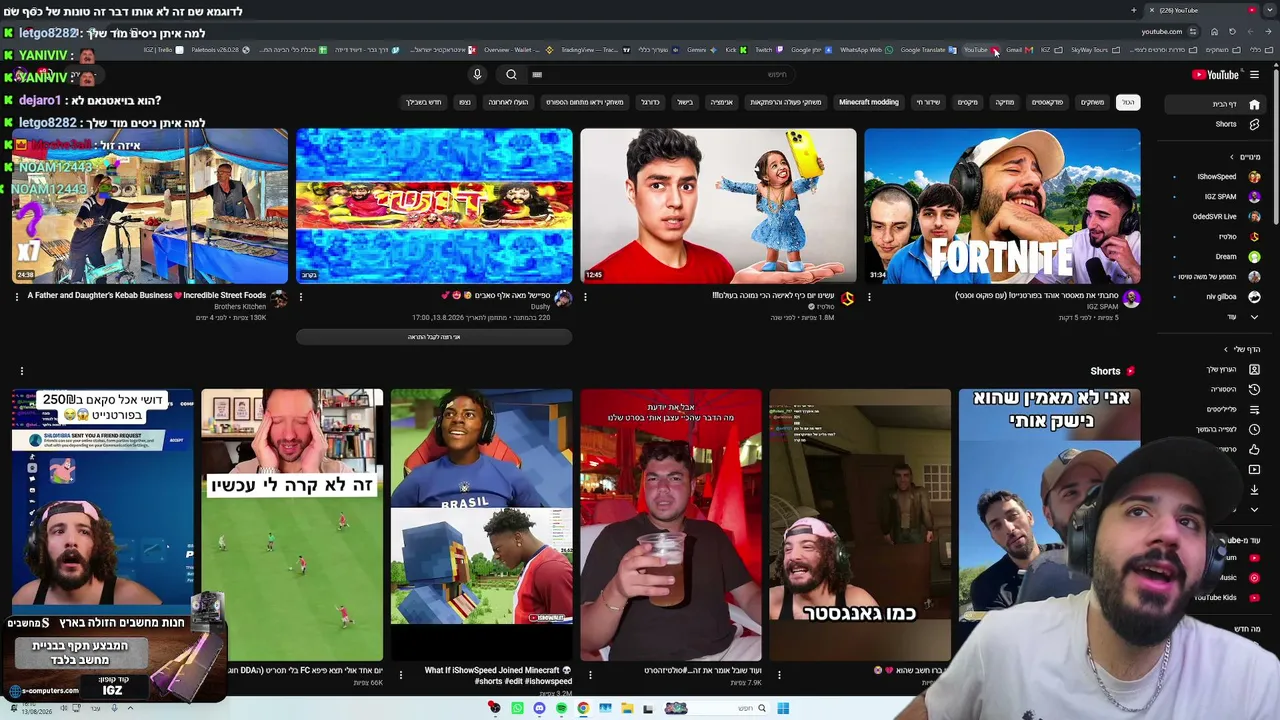1280x720 pixels.
Task: Open the Kebab Business video title link
Action: (147, 296)
